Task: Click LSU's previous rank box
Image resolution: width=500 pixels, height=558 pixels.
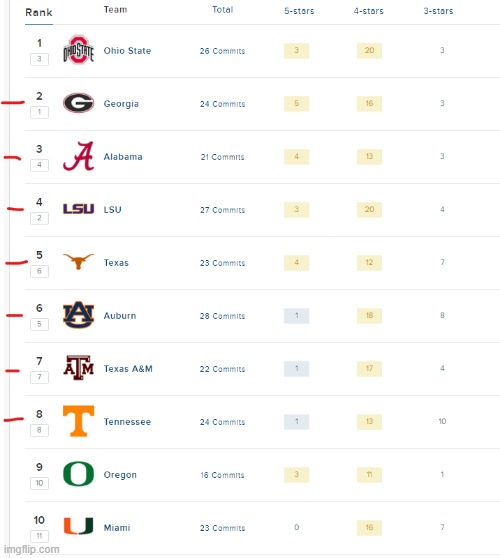Action: pyautogui.click(x=39, y=218)
